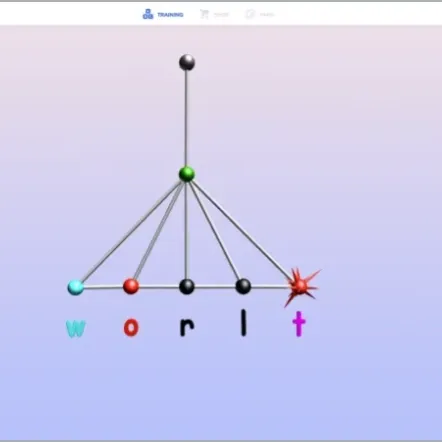This screenshot has height=442, width=442.
Task: Click the red node above o
Action: coord(131,286)
